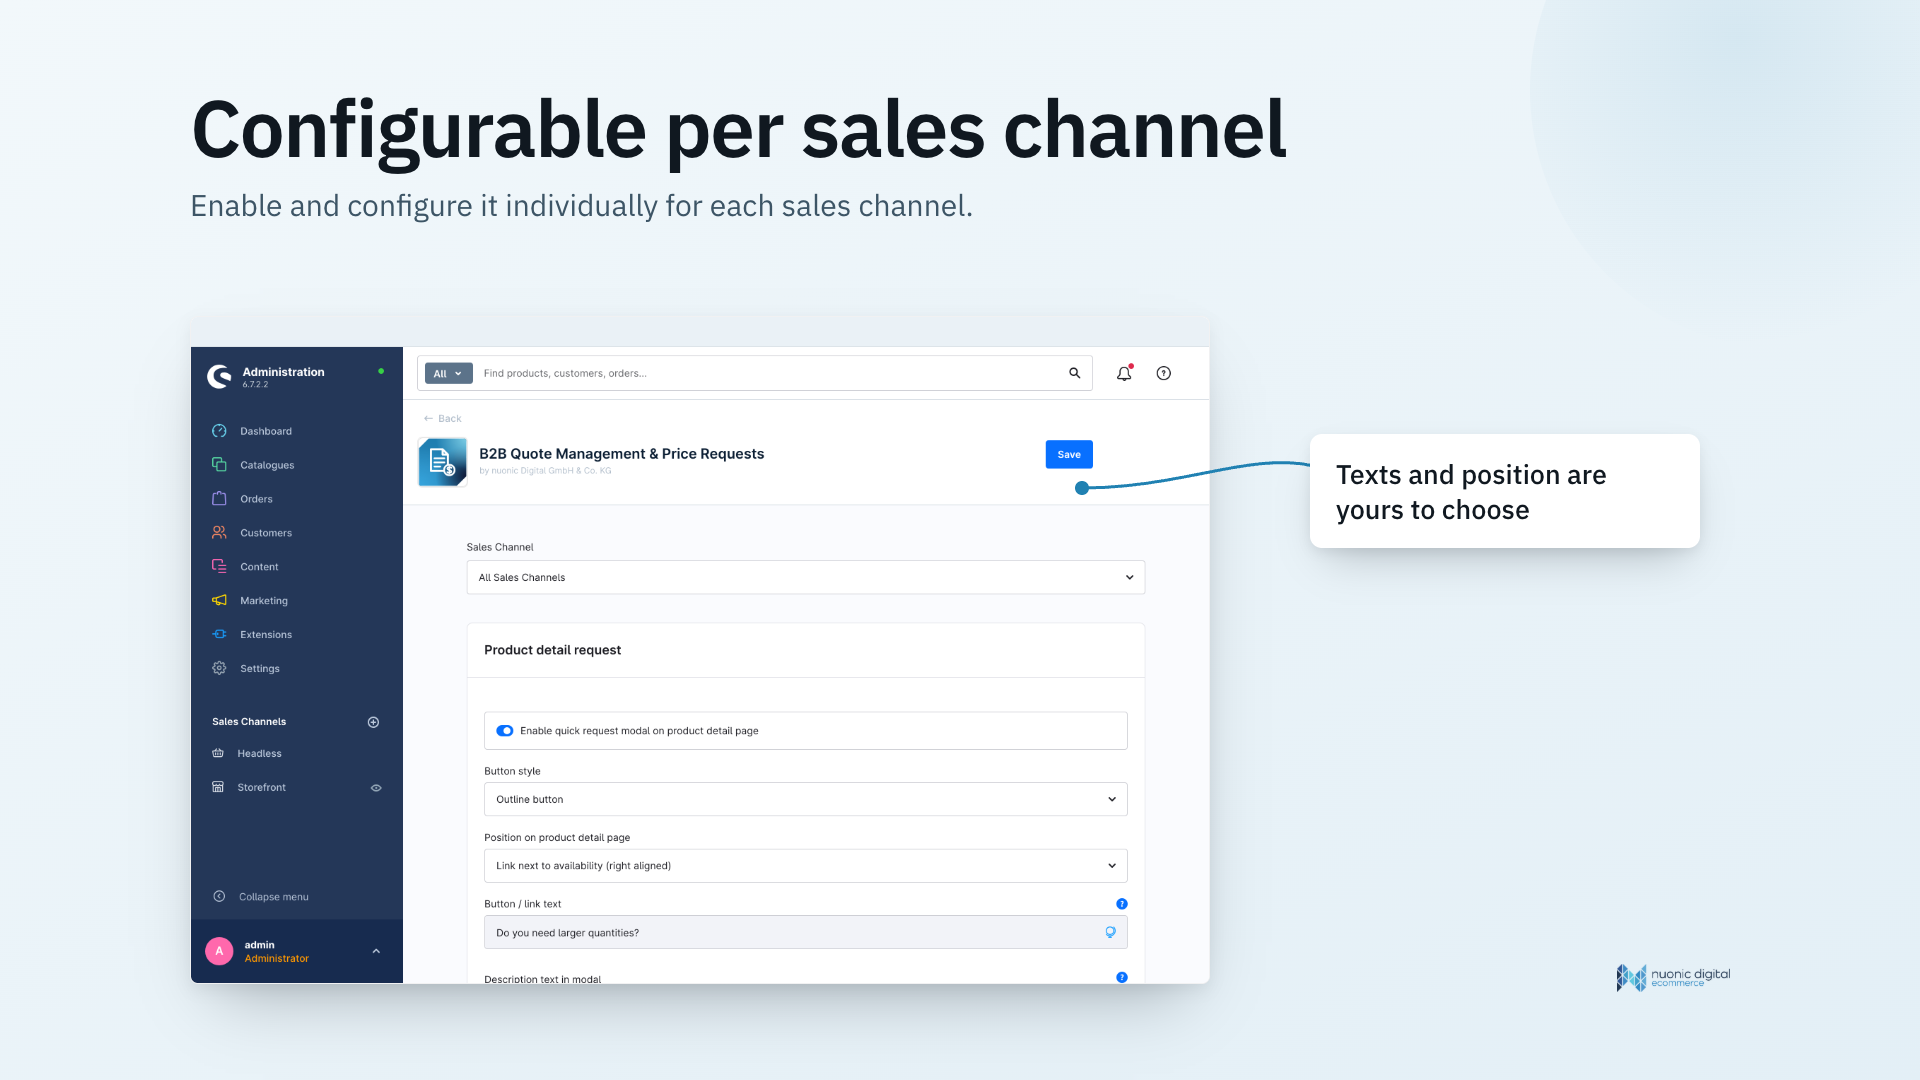Click the Customers people icon
The width and height of the screenshot is (1920, 1080).
click(x=219, y=533)
